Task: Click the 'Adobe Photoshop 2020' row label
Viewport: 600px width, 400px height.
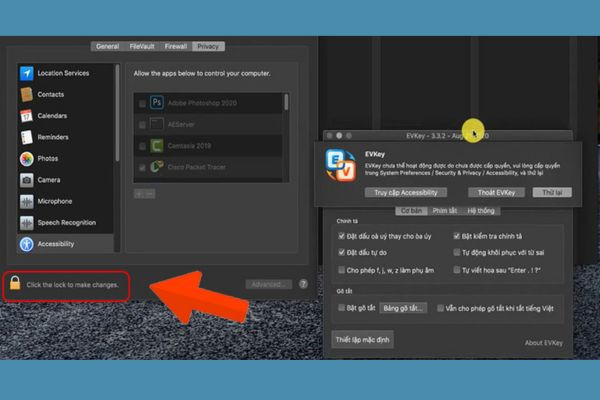Action: click(x=202, y=103)
